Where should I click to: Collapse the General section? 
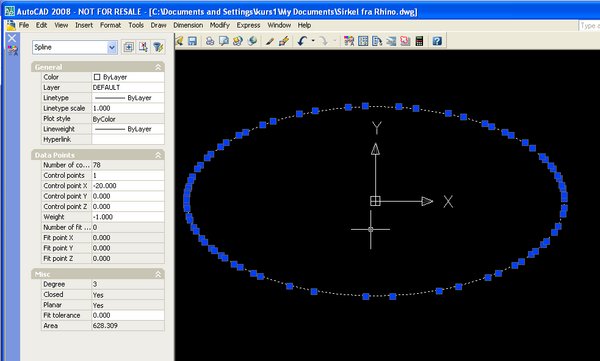(x=158, y=67)
